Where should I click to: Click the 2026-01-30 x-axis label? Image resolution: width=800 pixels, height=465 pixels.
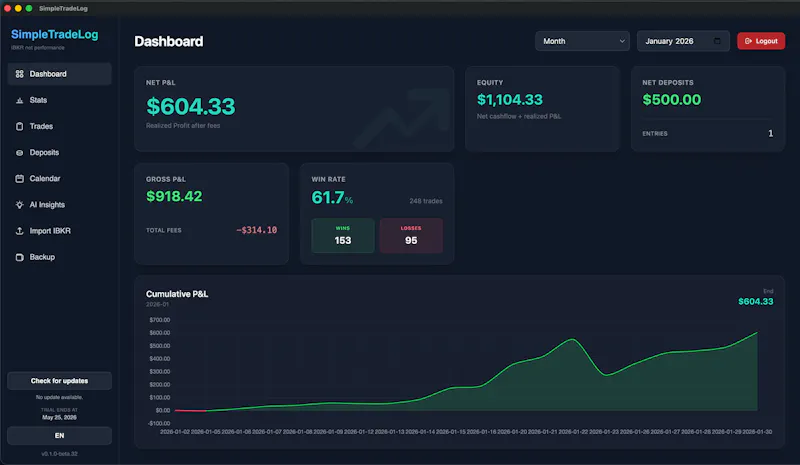(x=757, y=432)
